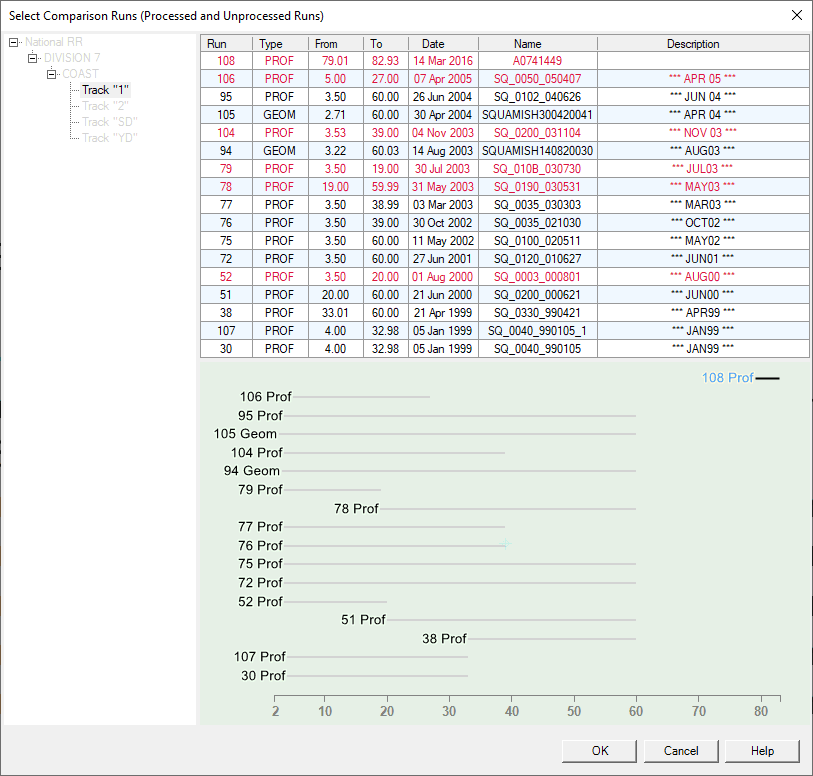Viewport: 813px width, 776px height.
Task: Select Track "1" in the tree
Action: [105, 90]
